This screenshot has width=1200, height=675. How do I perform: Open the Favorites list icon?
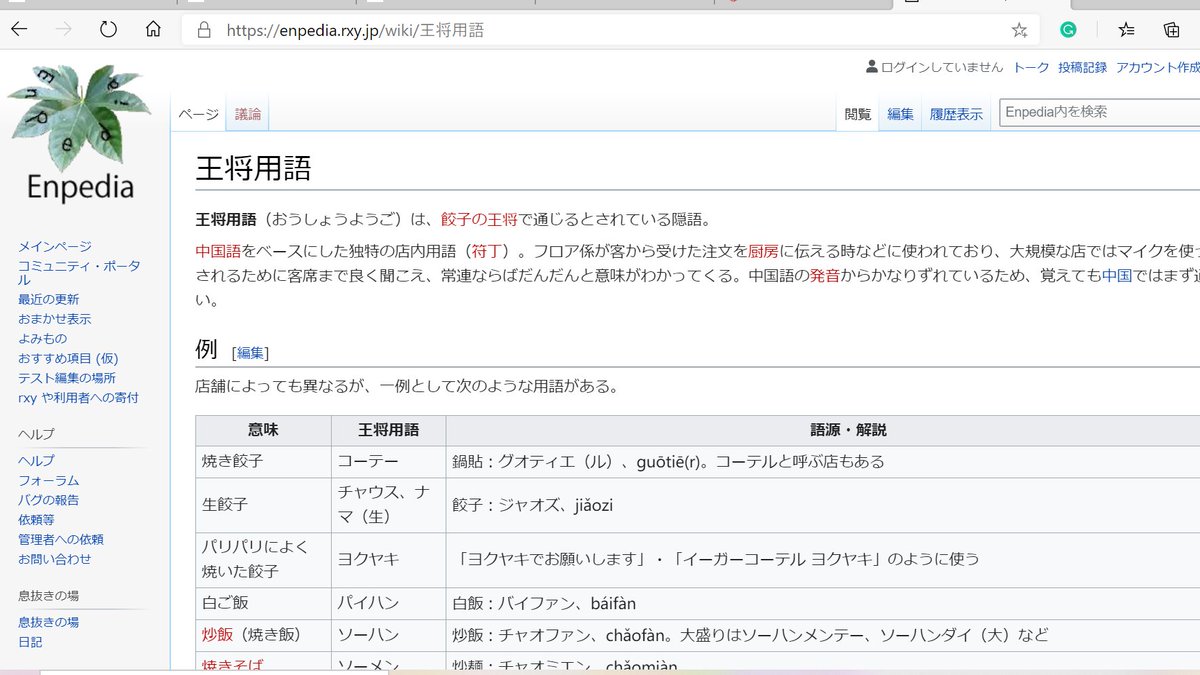pyautogui.click(x=1126, y=30)
